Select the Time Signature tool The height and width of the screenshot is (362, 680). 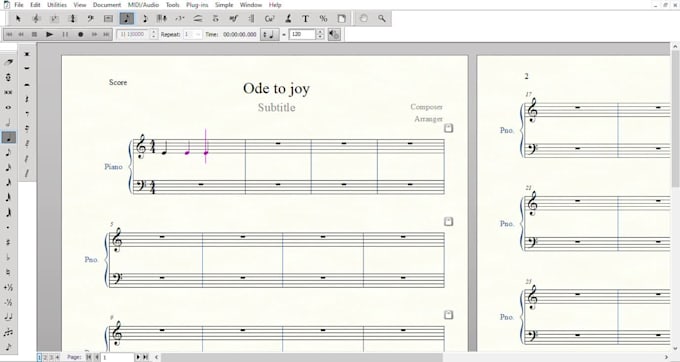click(72, 18)
